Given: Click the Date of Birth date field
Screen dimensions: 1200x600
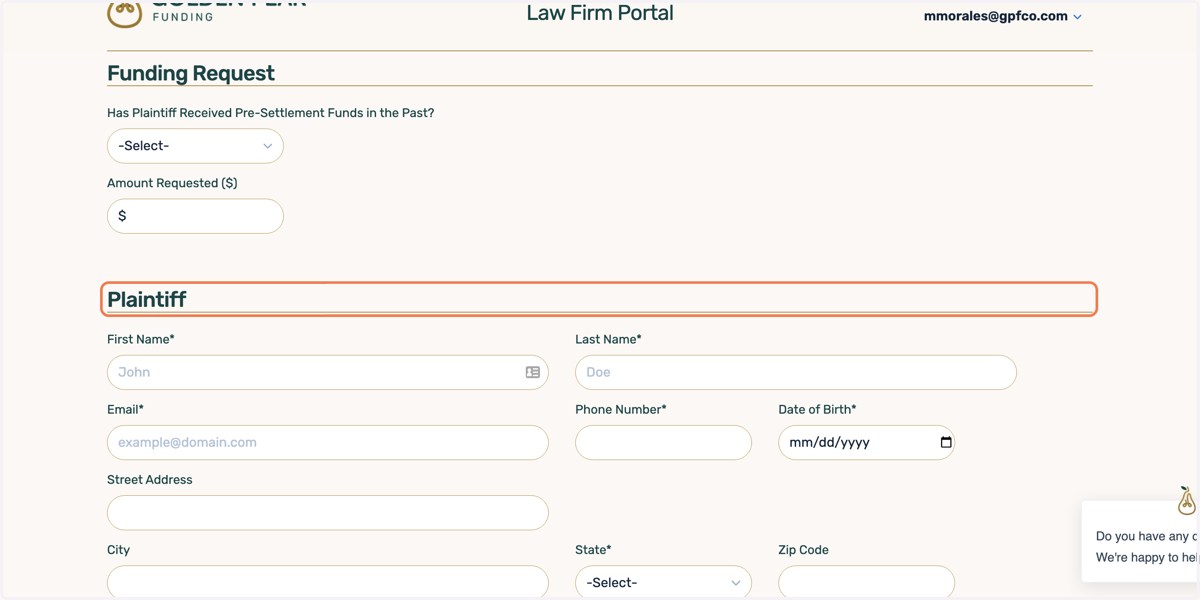Looking at the screenshot, I should tap(866, 442).
